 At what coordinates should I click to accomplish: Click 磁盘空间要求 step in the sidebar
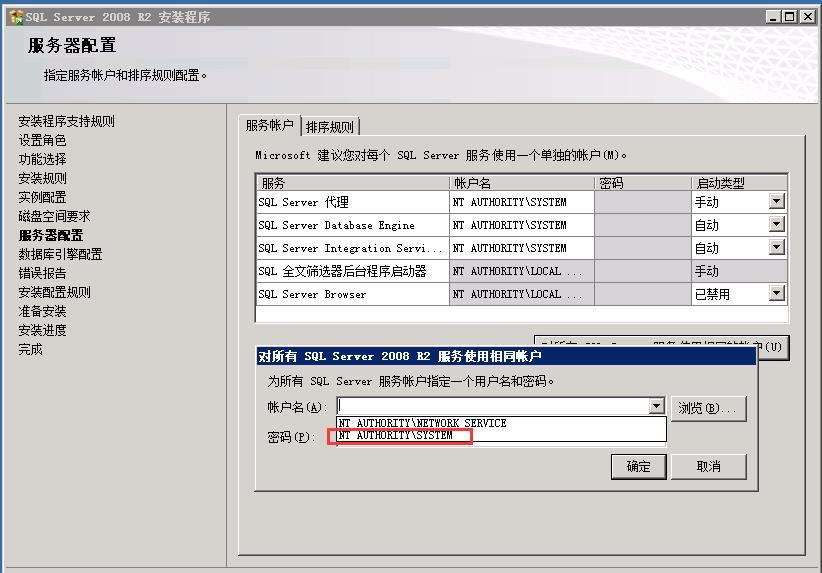click(55, 216)
